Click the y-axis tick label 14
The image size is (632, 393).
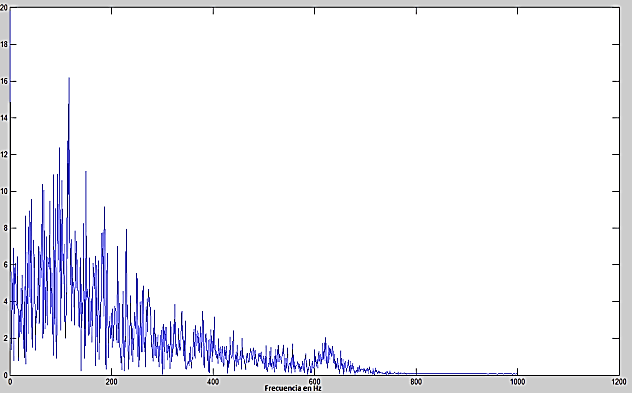point(4,118)
